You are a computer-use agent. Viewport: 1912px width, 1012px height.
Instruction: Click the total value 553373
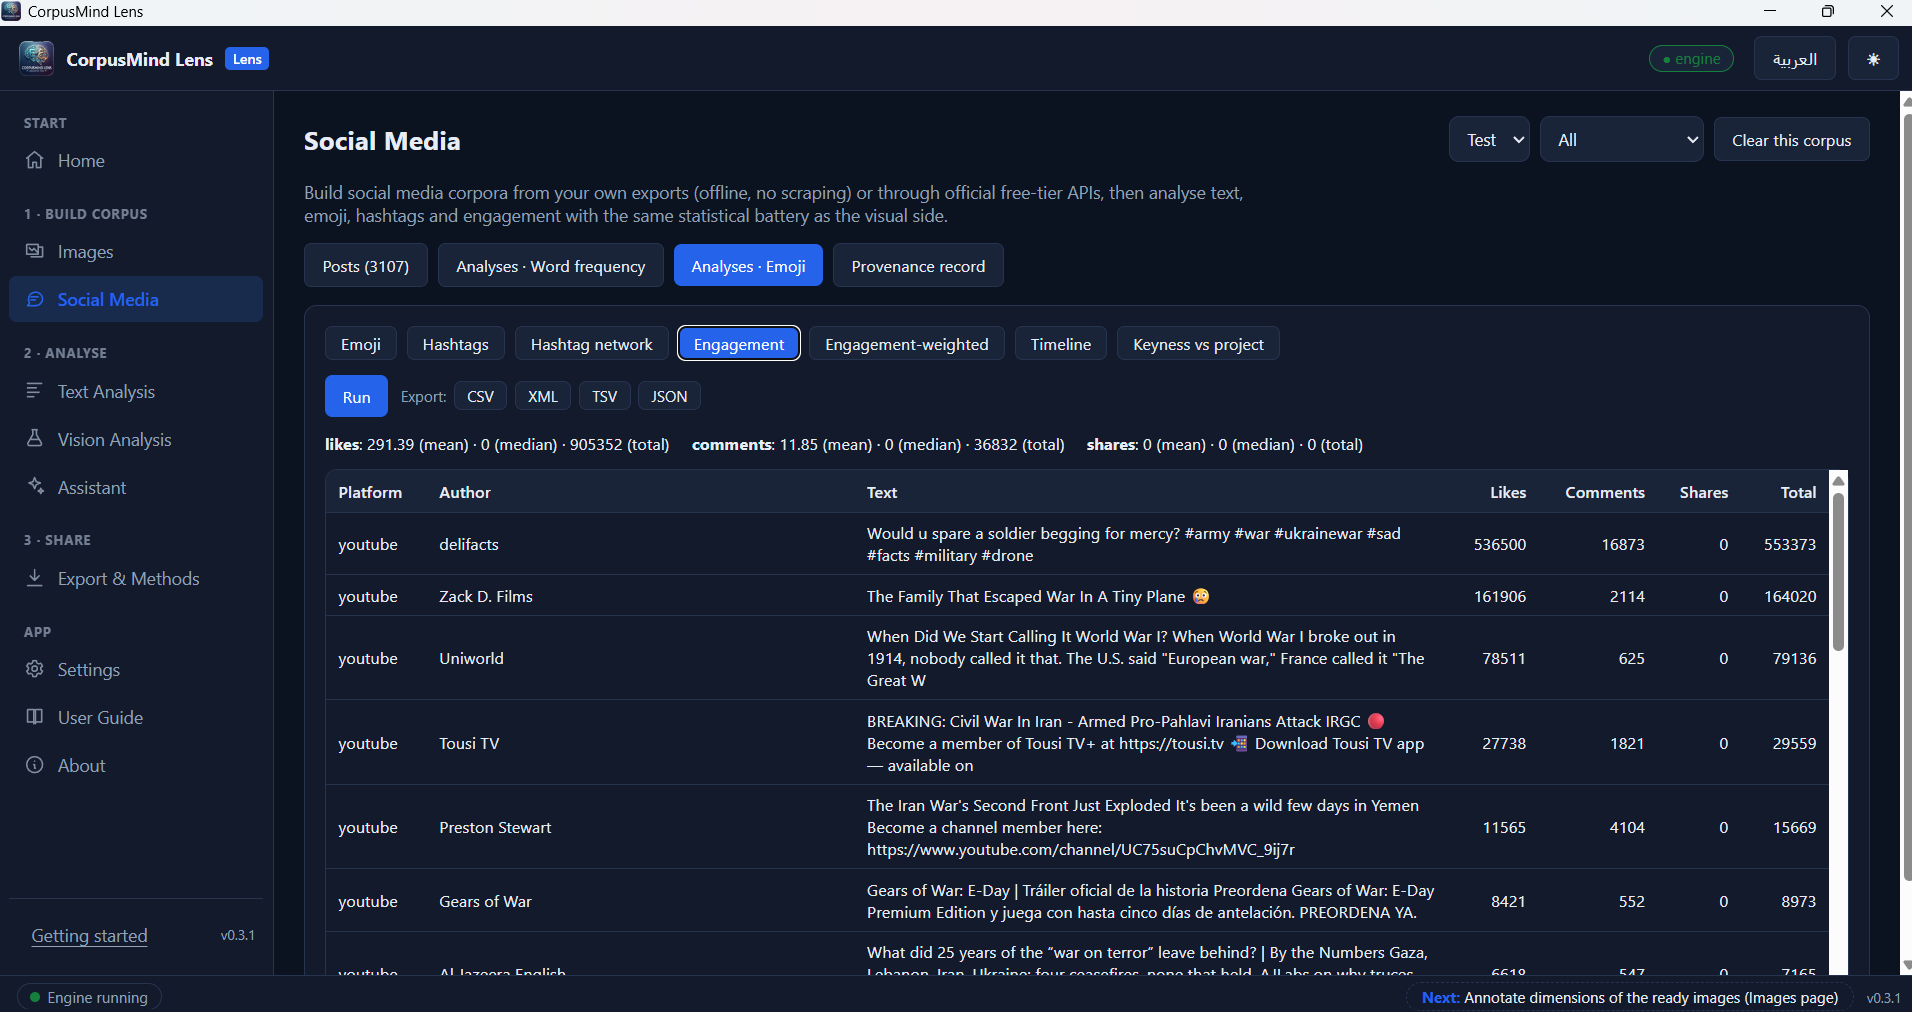click(x=1789, y=544)
